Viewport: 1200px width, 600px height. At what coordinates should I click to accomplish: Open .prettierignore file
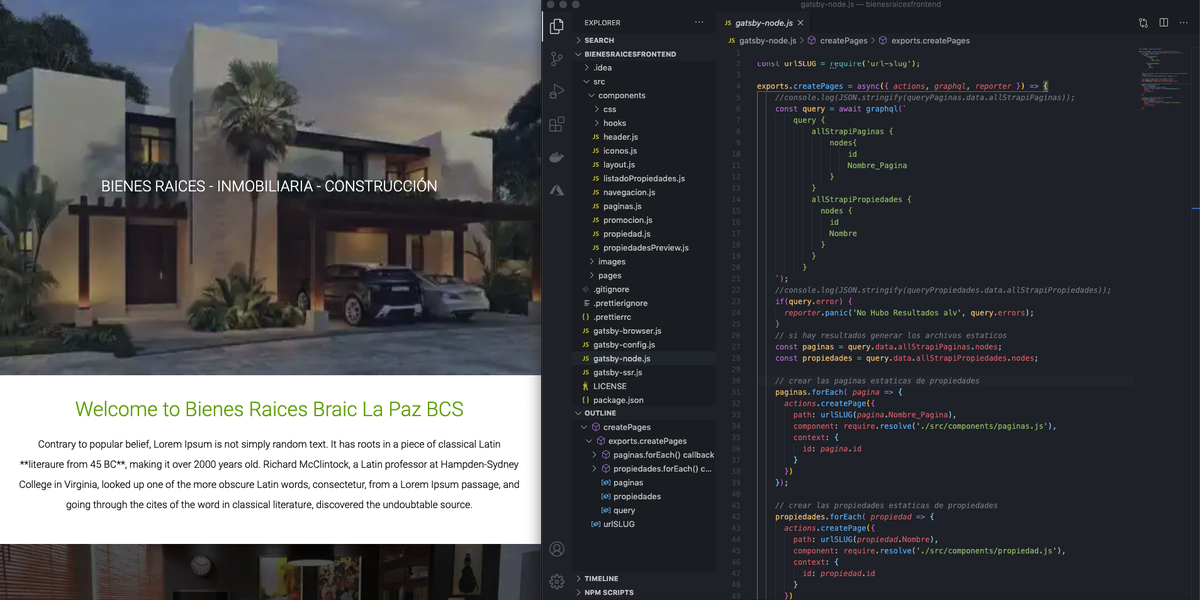646,303
